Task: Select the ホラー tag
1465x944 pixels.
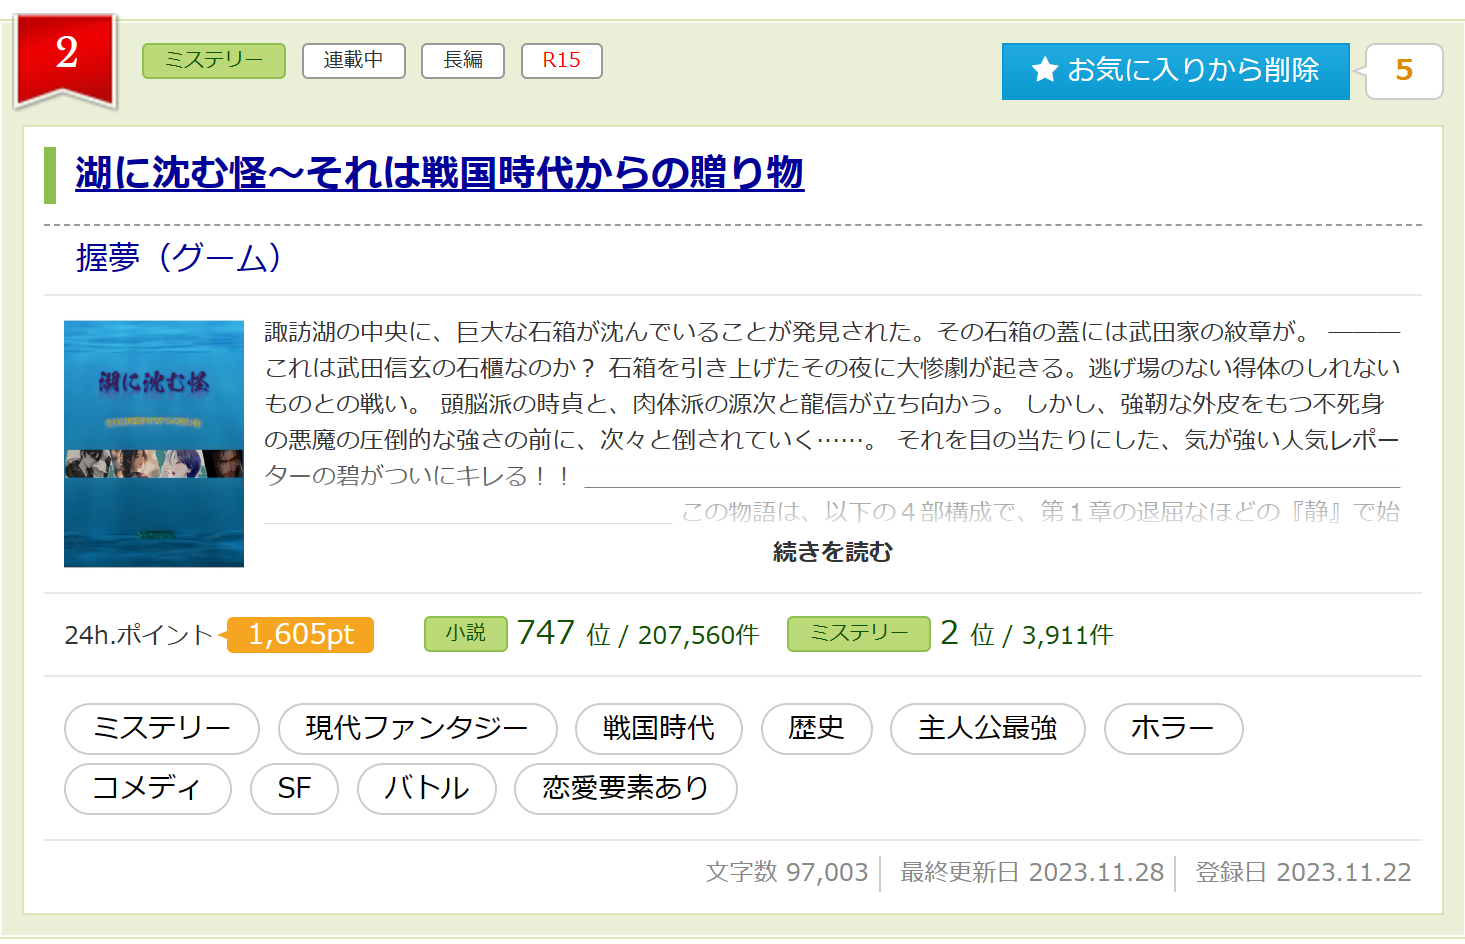Action: (1173, 729)
